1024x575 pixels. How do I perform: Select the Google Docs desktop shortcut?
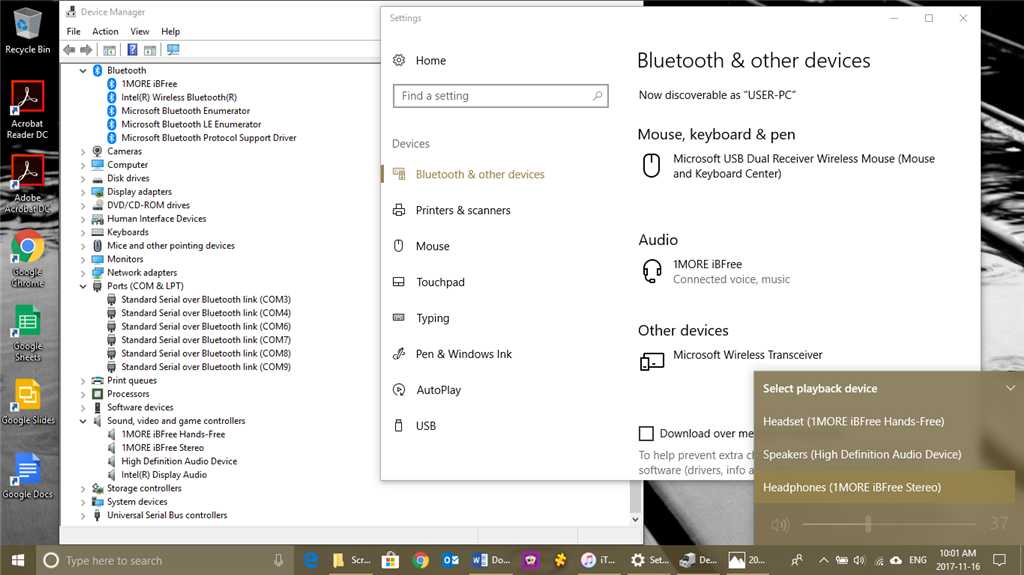click(27, 476)
